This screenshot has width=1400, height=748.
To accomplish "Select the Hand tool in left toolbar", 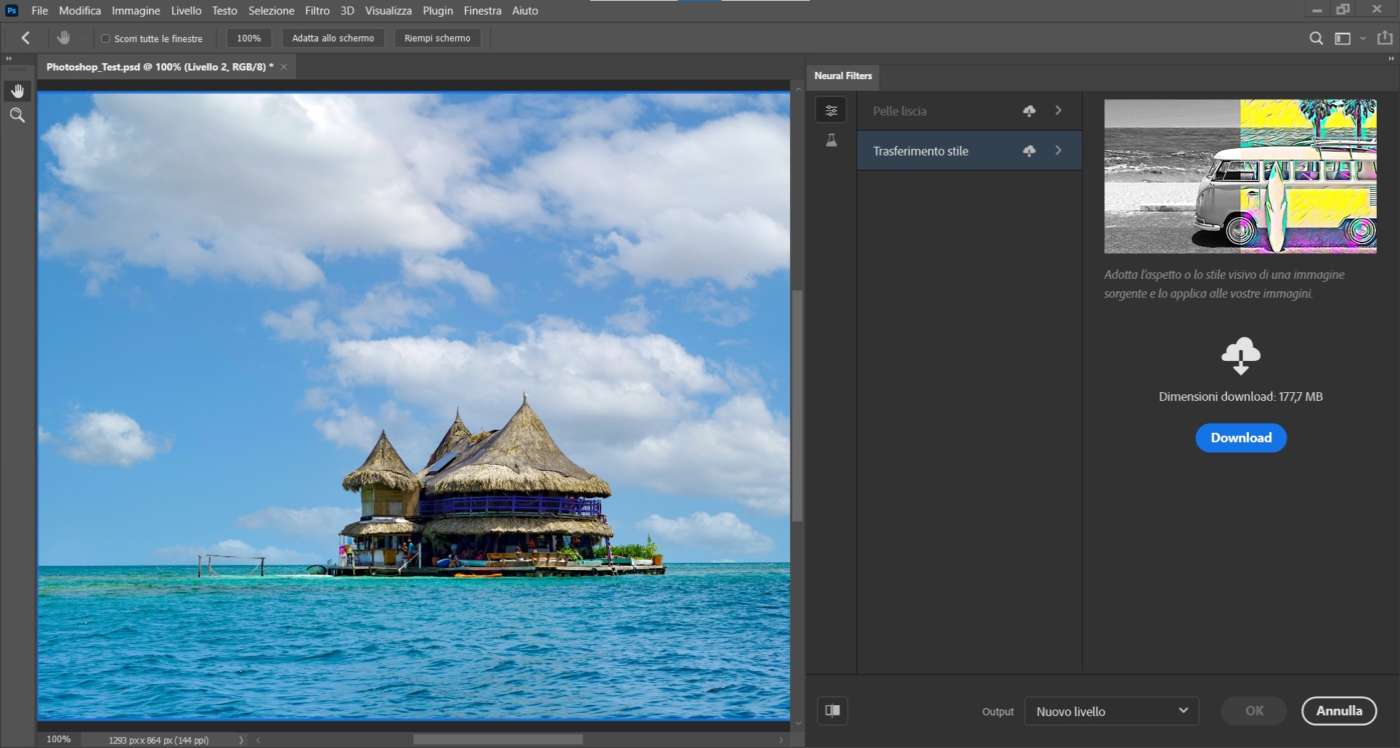I will point(17,91).
